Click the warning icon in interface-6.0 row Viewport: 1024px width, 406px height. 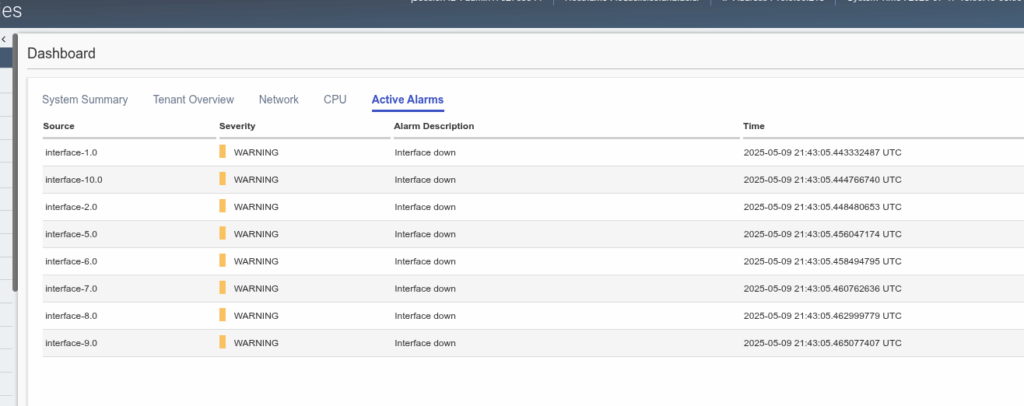223,261
